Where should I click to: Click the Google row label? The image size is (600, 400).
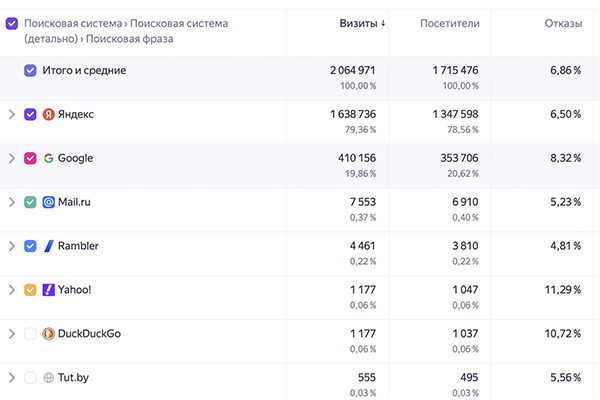(75, 158)
